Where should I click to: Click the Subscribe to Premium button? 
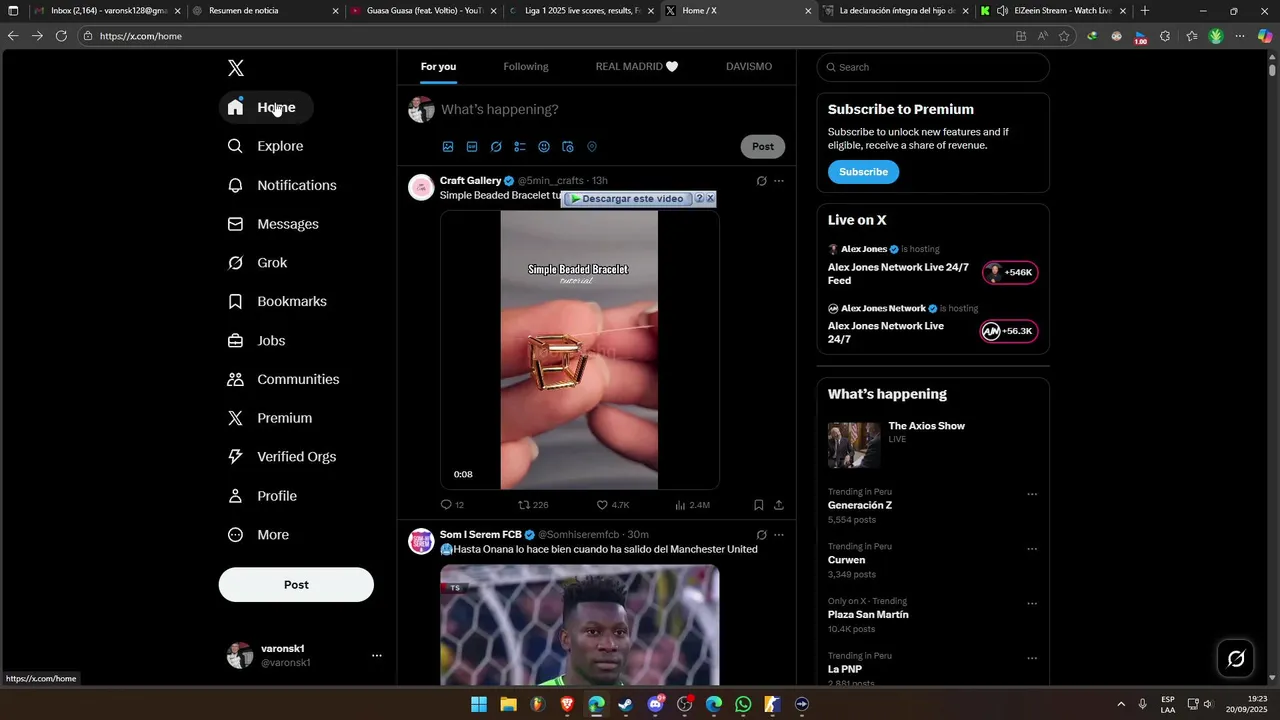(863, 172)
